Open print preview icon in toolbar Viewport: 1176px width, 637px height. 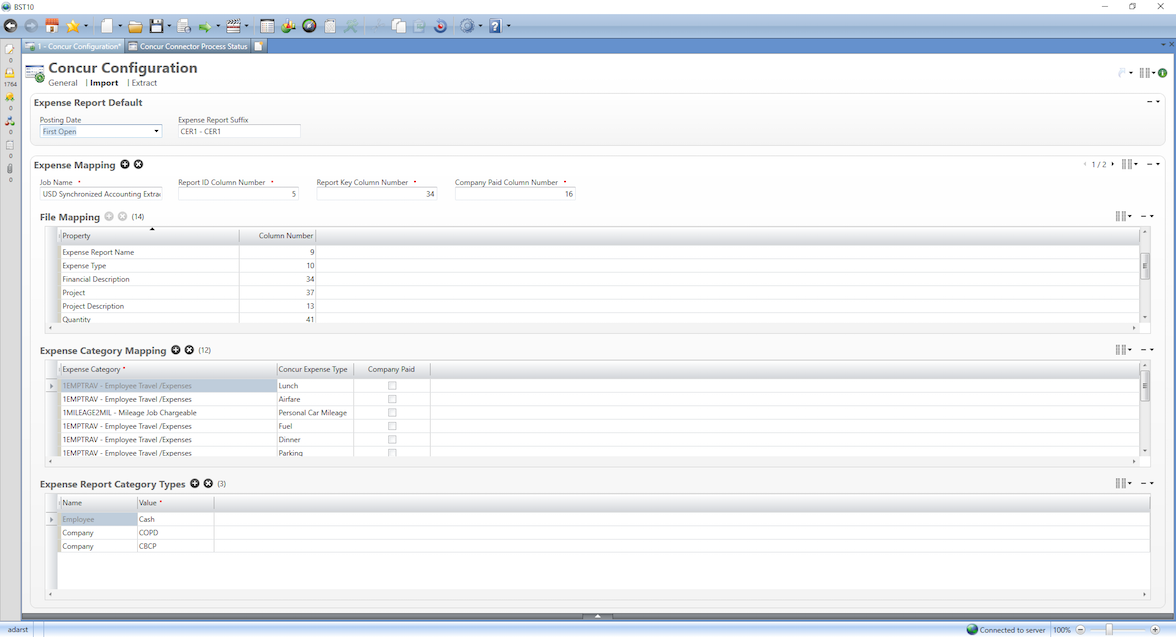click(x=184, y=26)
